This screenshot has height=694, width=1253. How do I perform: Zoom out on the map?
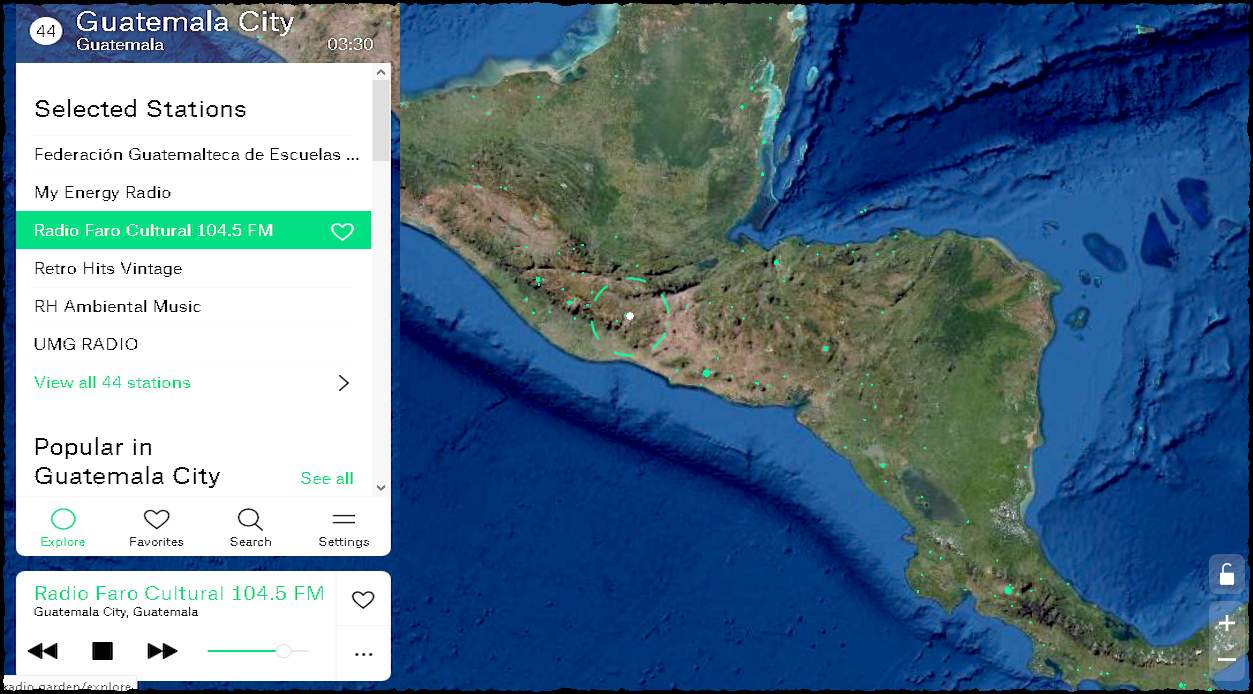click(x=1226, y=660)
